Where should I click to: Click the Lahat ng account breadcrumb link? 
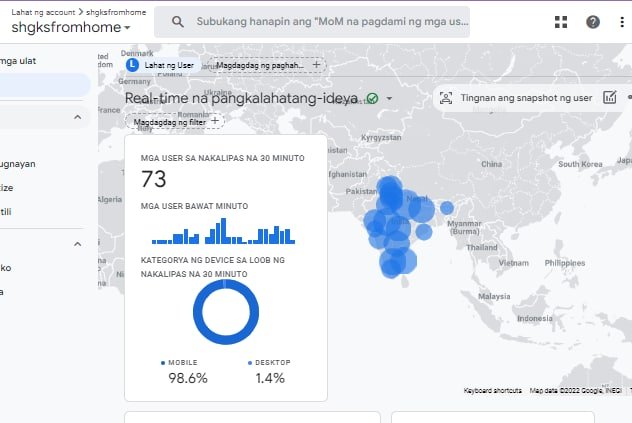[x=40, y=10]
